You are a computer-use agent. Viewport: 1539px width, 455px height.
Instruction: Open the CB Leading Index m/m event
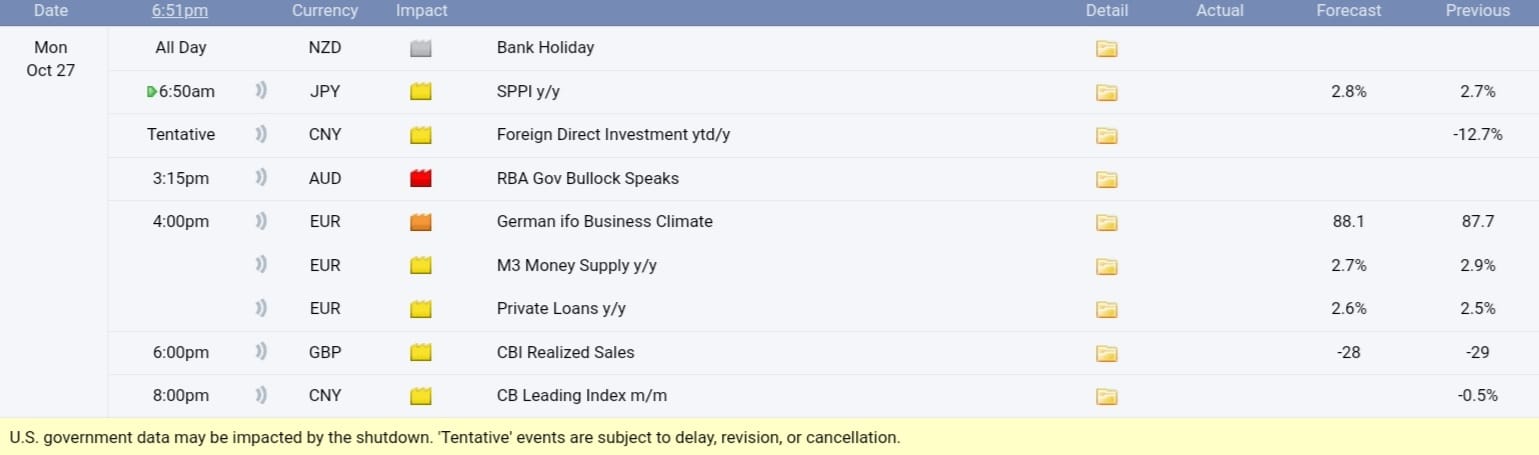[581, 396]
